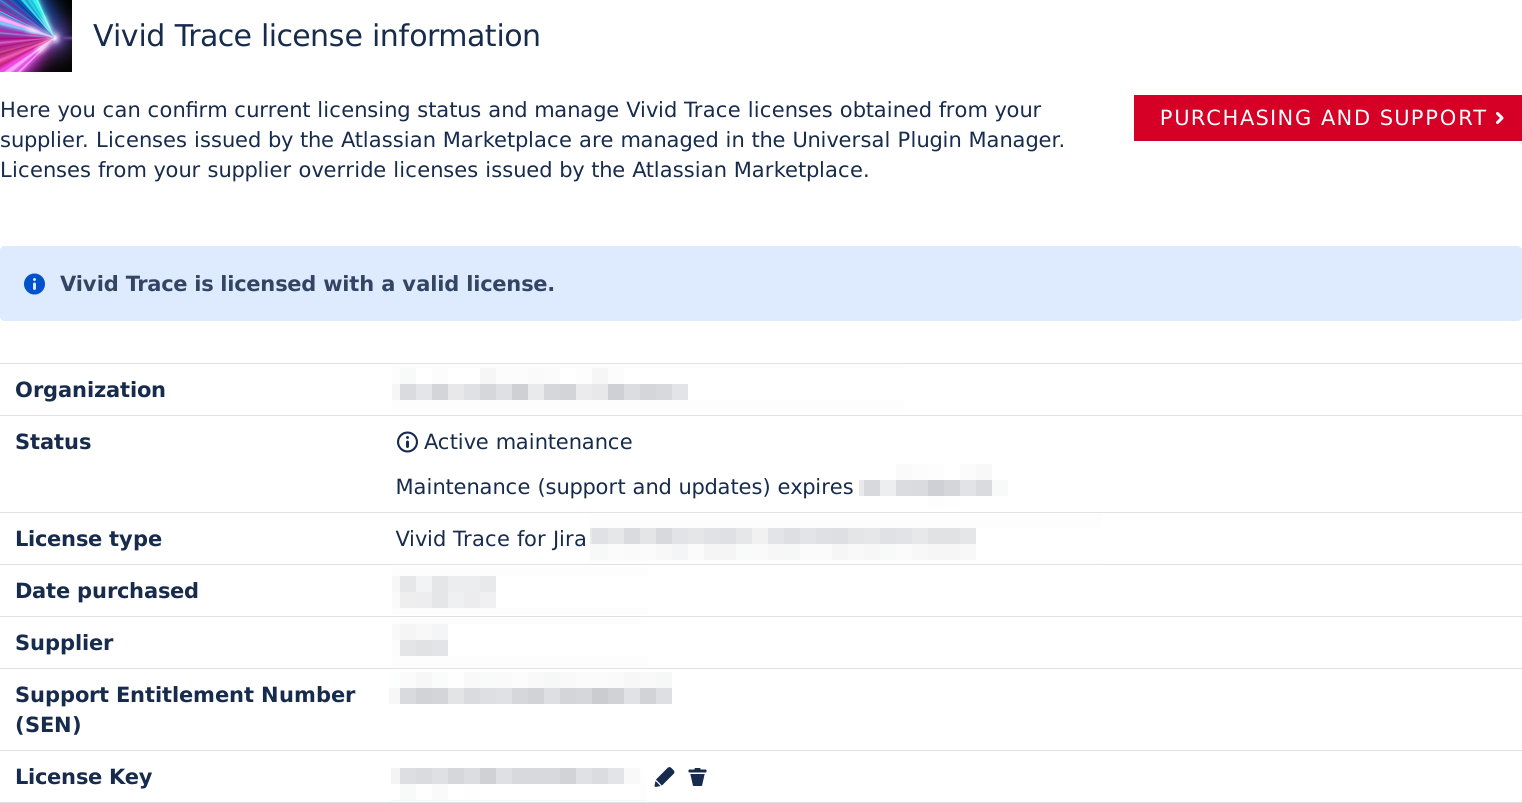Click the Organization row label
Viewport: 1522px width, 803px height.
point(90,390)
